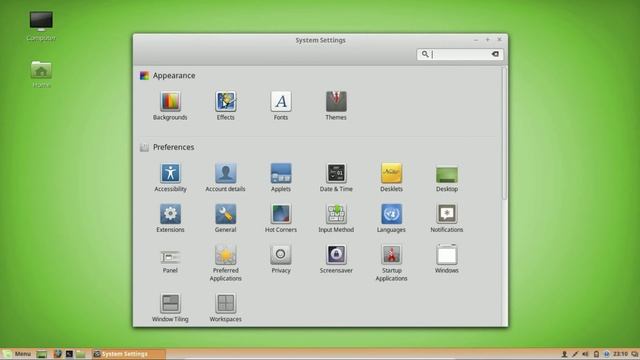
Task: Open the Fonts settings
Action: click(x=281, y=106)
